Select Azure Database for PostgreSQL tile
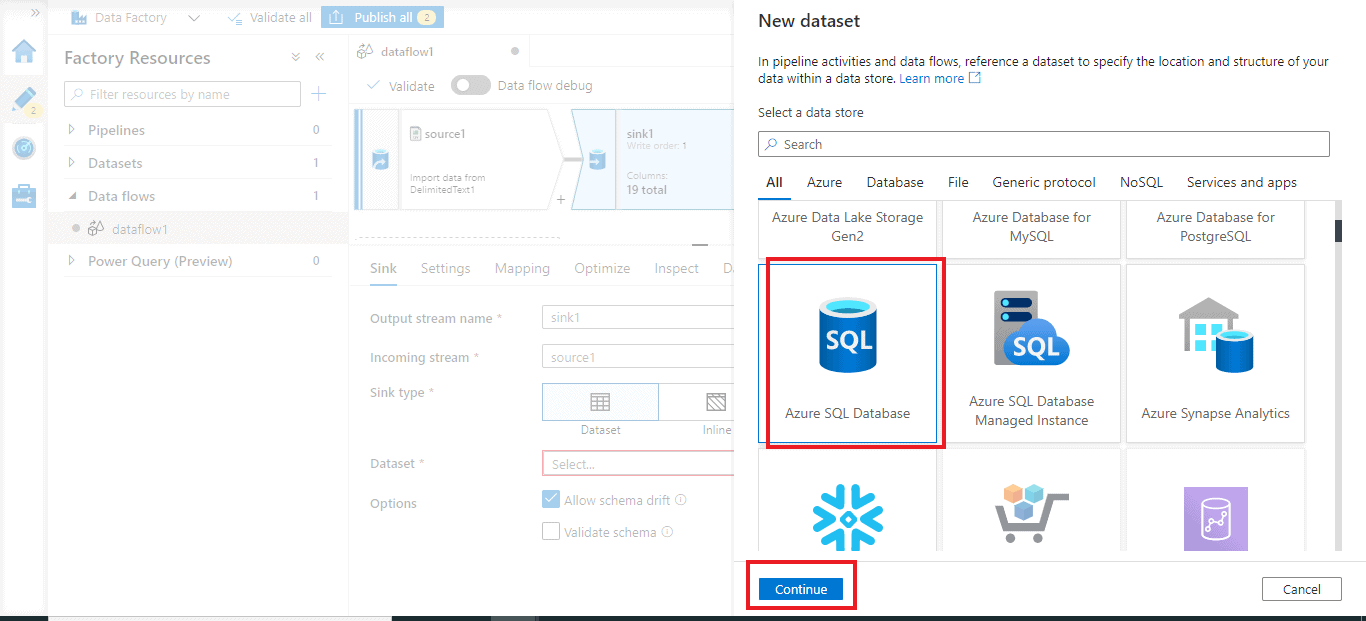1366x621 pixels. click(1215, 228)
